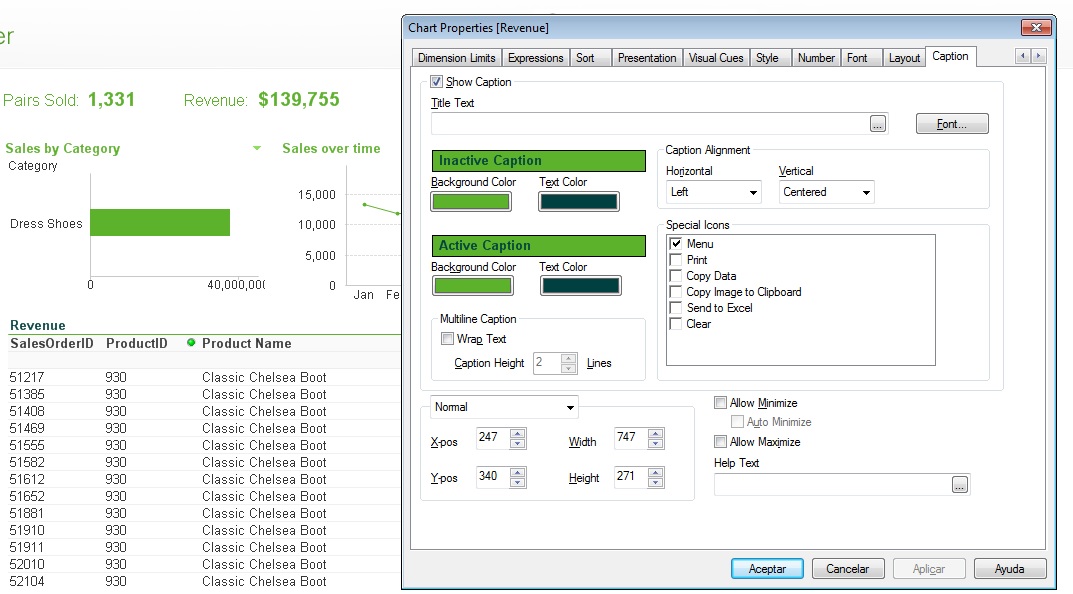
Task: Pick Inactive Caption text color swatch
Action: tap(579, 201)
